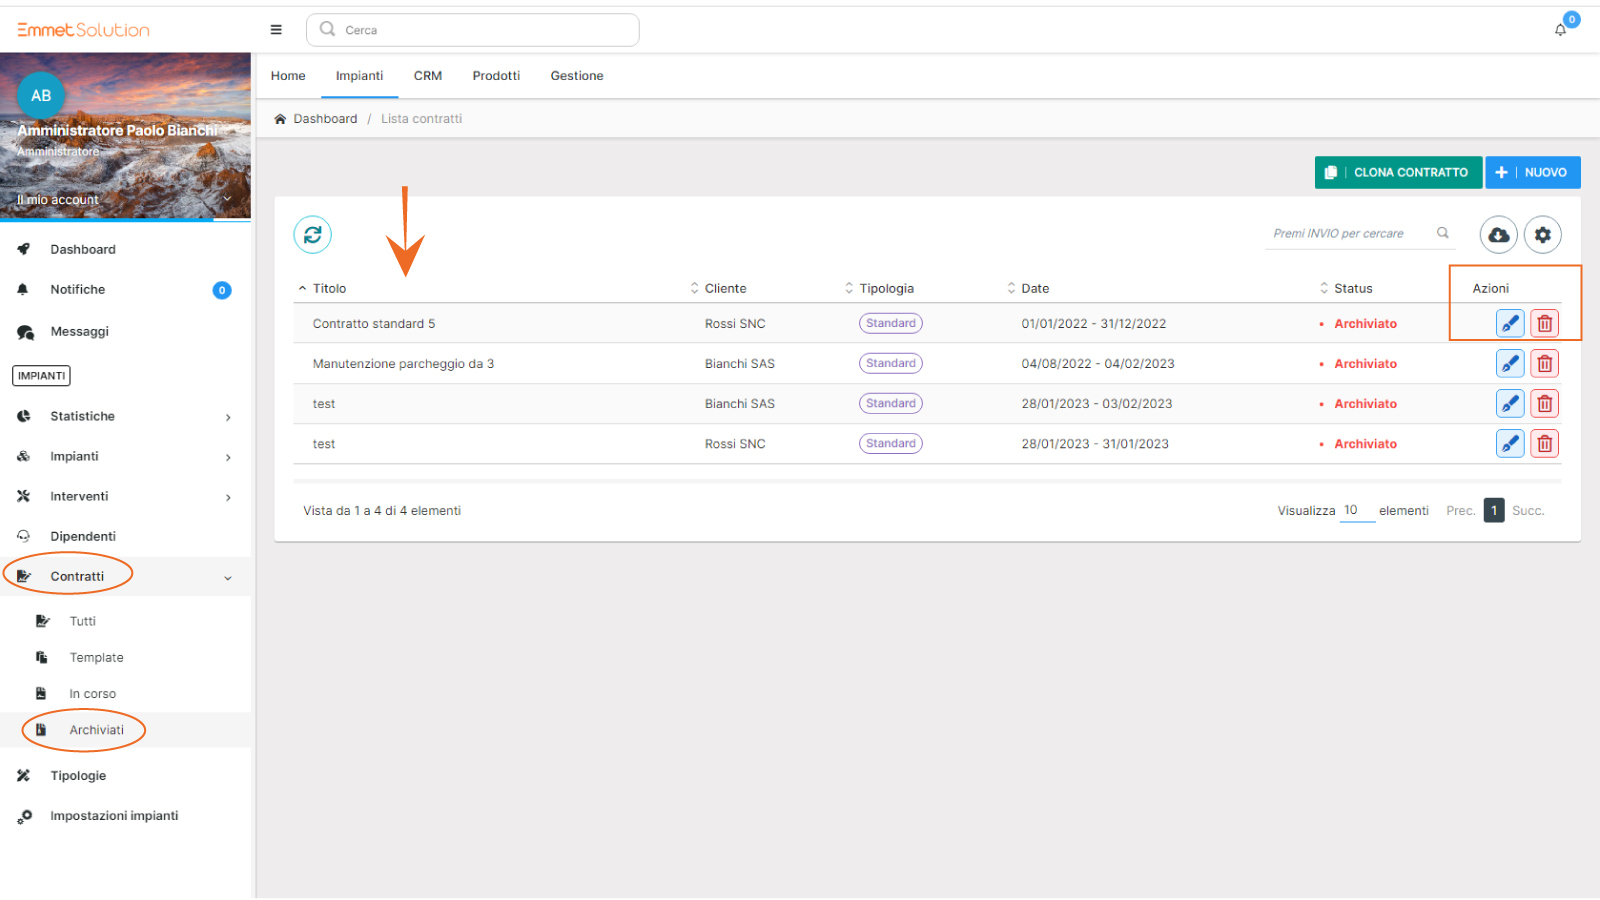Toggle the hamburger sidebar menu

coord(276,30)
